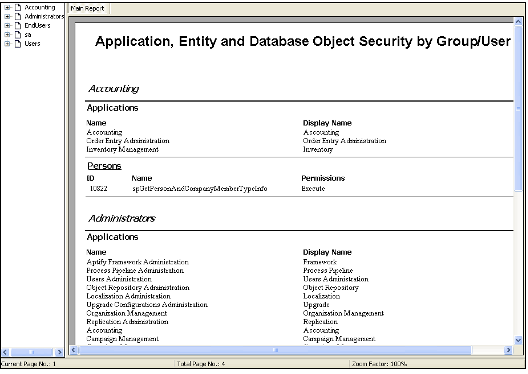Viewport: 528px width, 374px height.
Task: Expand the Users tree node
Action: click(7, 44)
